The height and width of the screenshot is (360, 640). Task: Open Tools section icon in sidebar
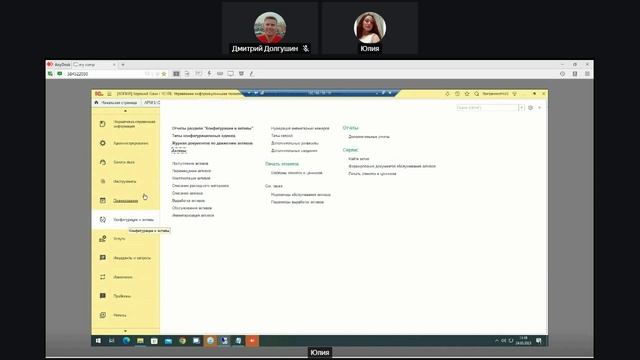[x=102, y=181]
